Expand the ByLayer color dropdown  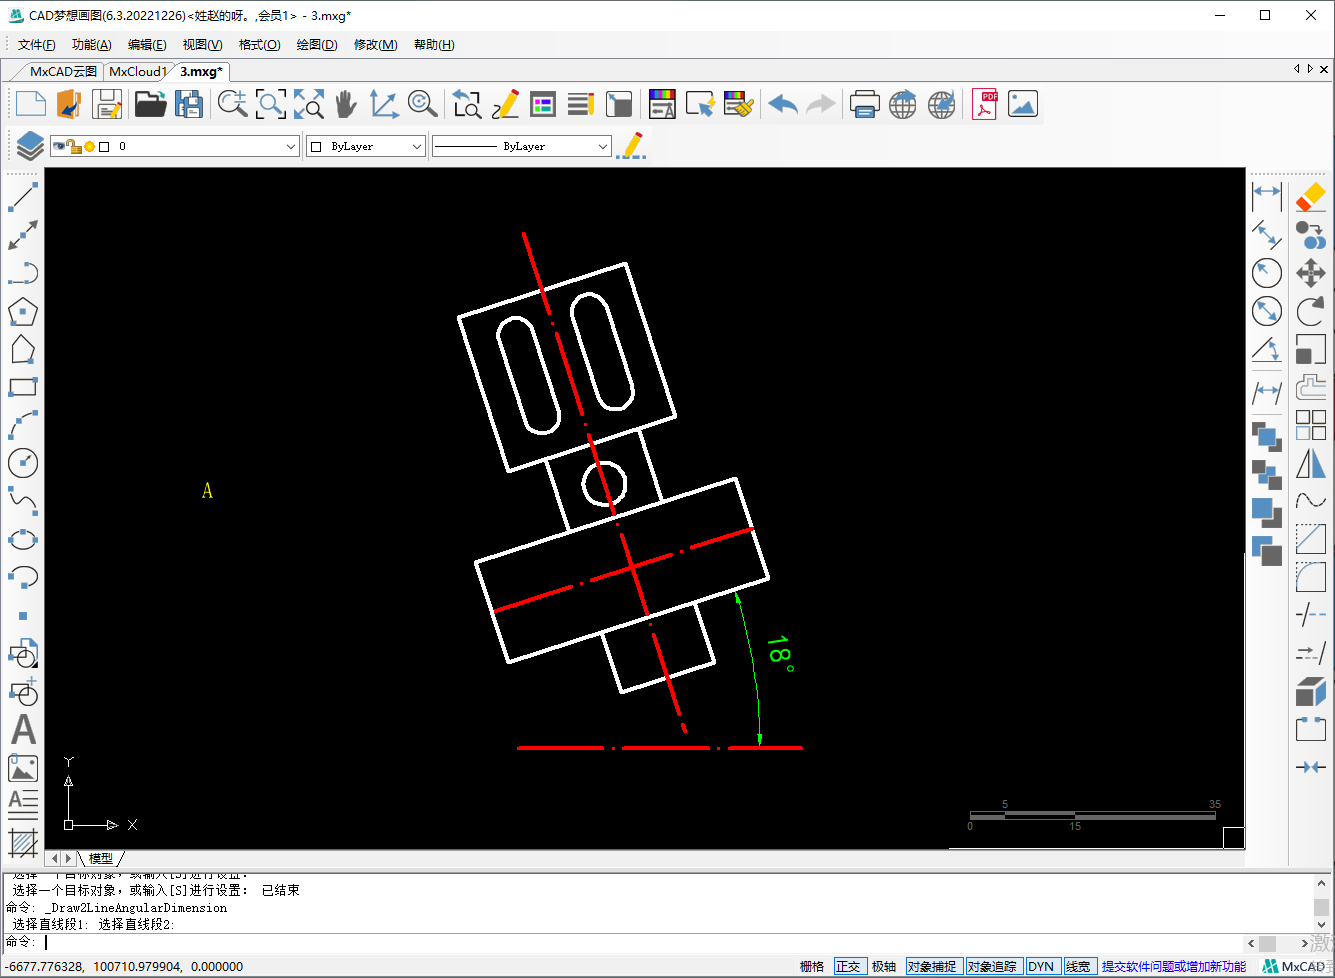point(417,146)
